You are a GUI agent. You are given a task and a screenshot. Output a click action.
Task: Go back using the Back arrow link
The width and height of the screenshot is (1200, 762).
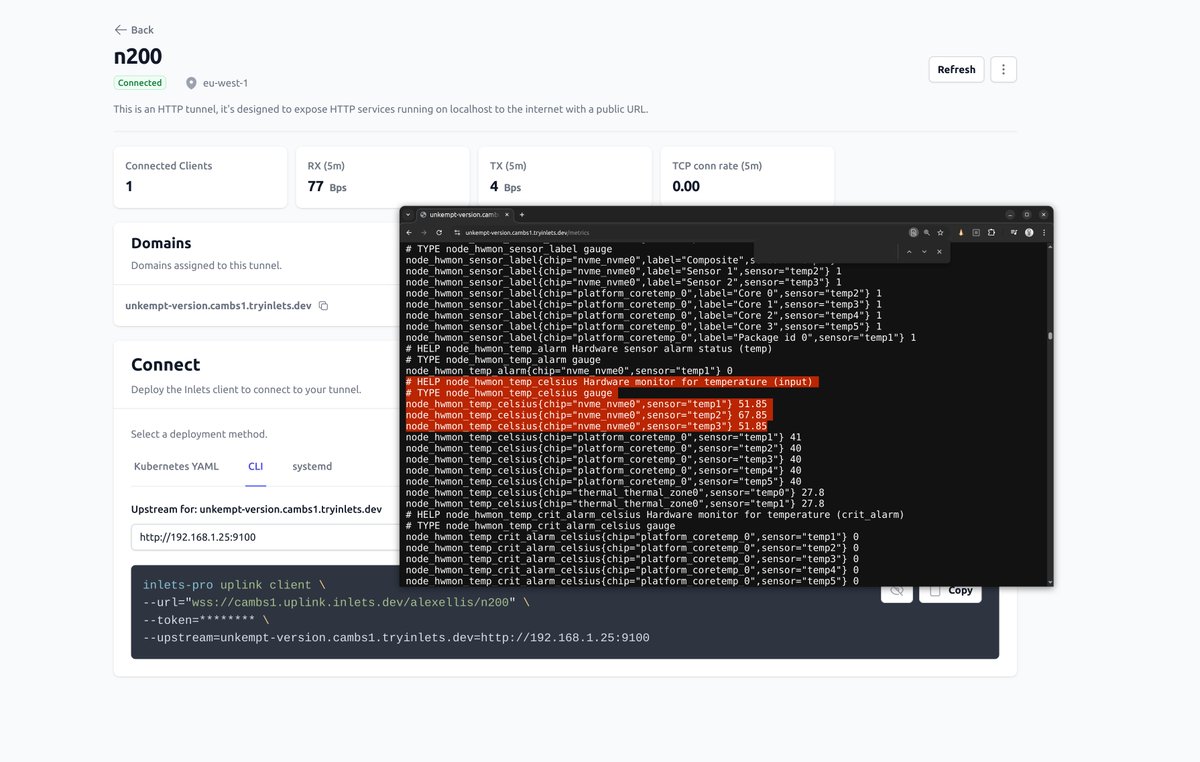tap(134, 30)
